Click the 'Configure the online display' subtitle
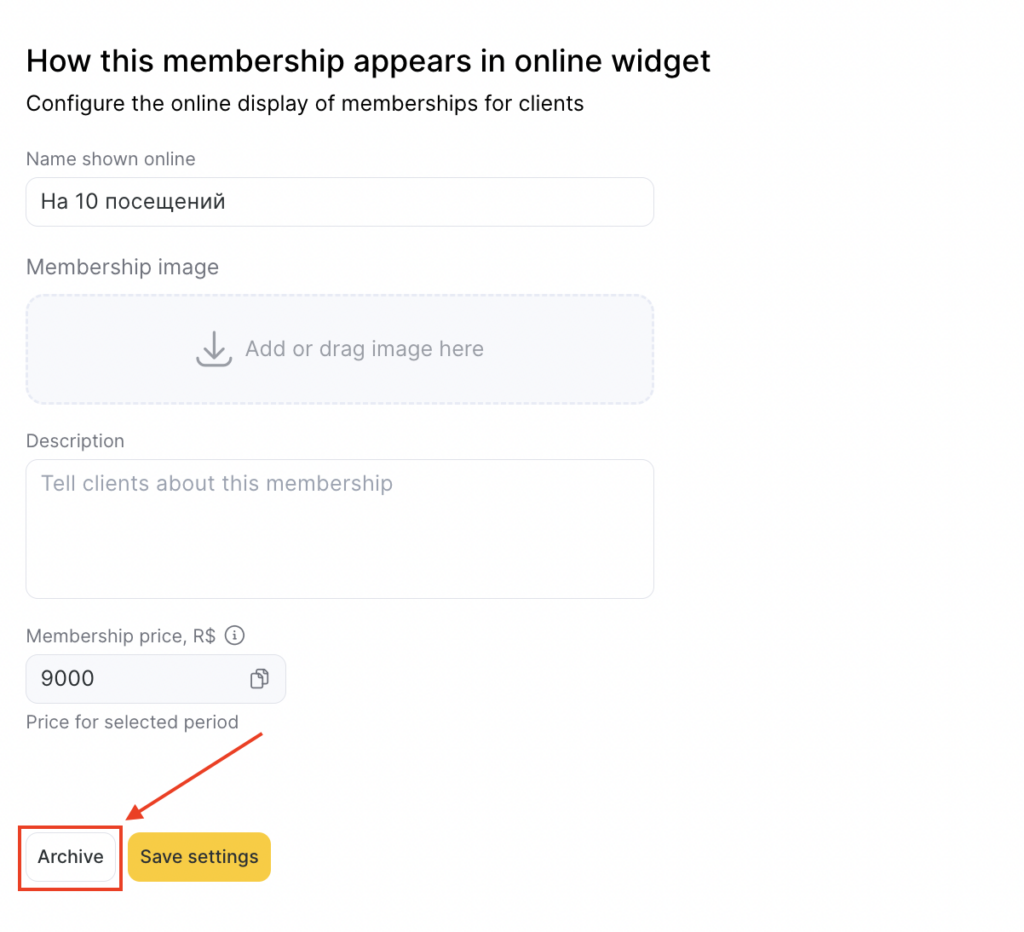 click(305, 104)
